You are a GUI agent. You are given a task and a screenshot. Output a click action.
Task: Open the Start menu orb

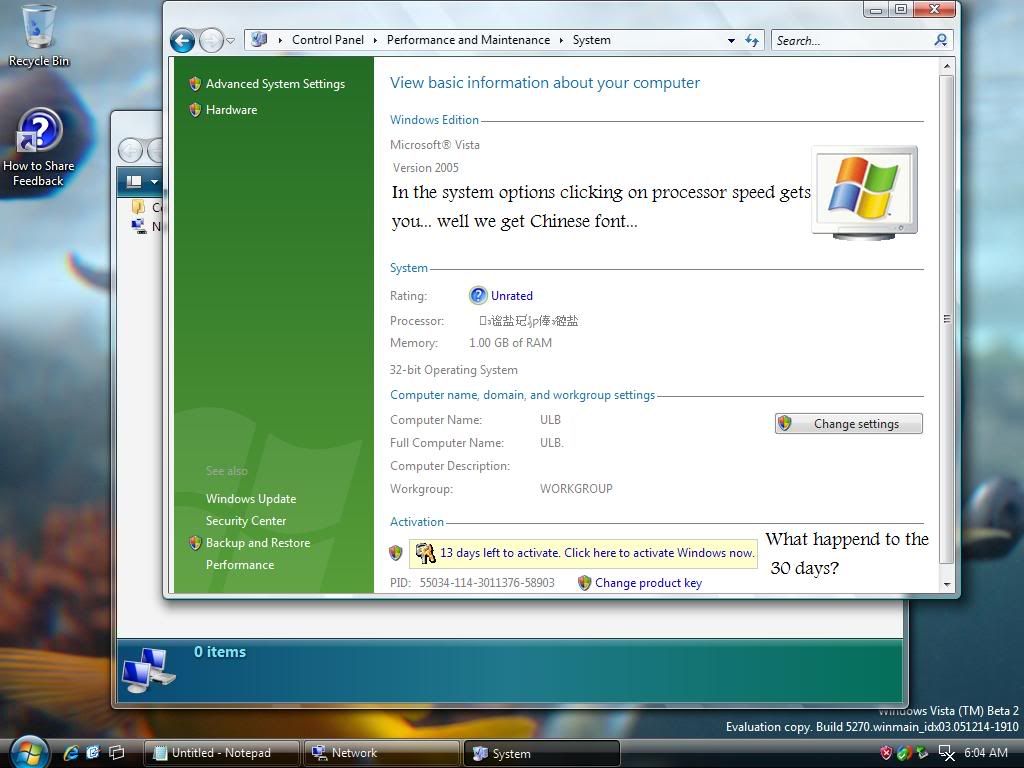pos(29,752)
